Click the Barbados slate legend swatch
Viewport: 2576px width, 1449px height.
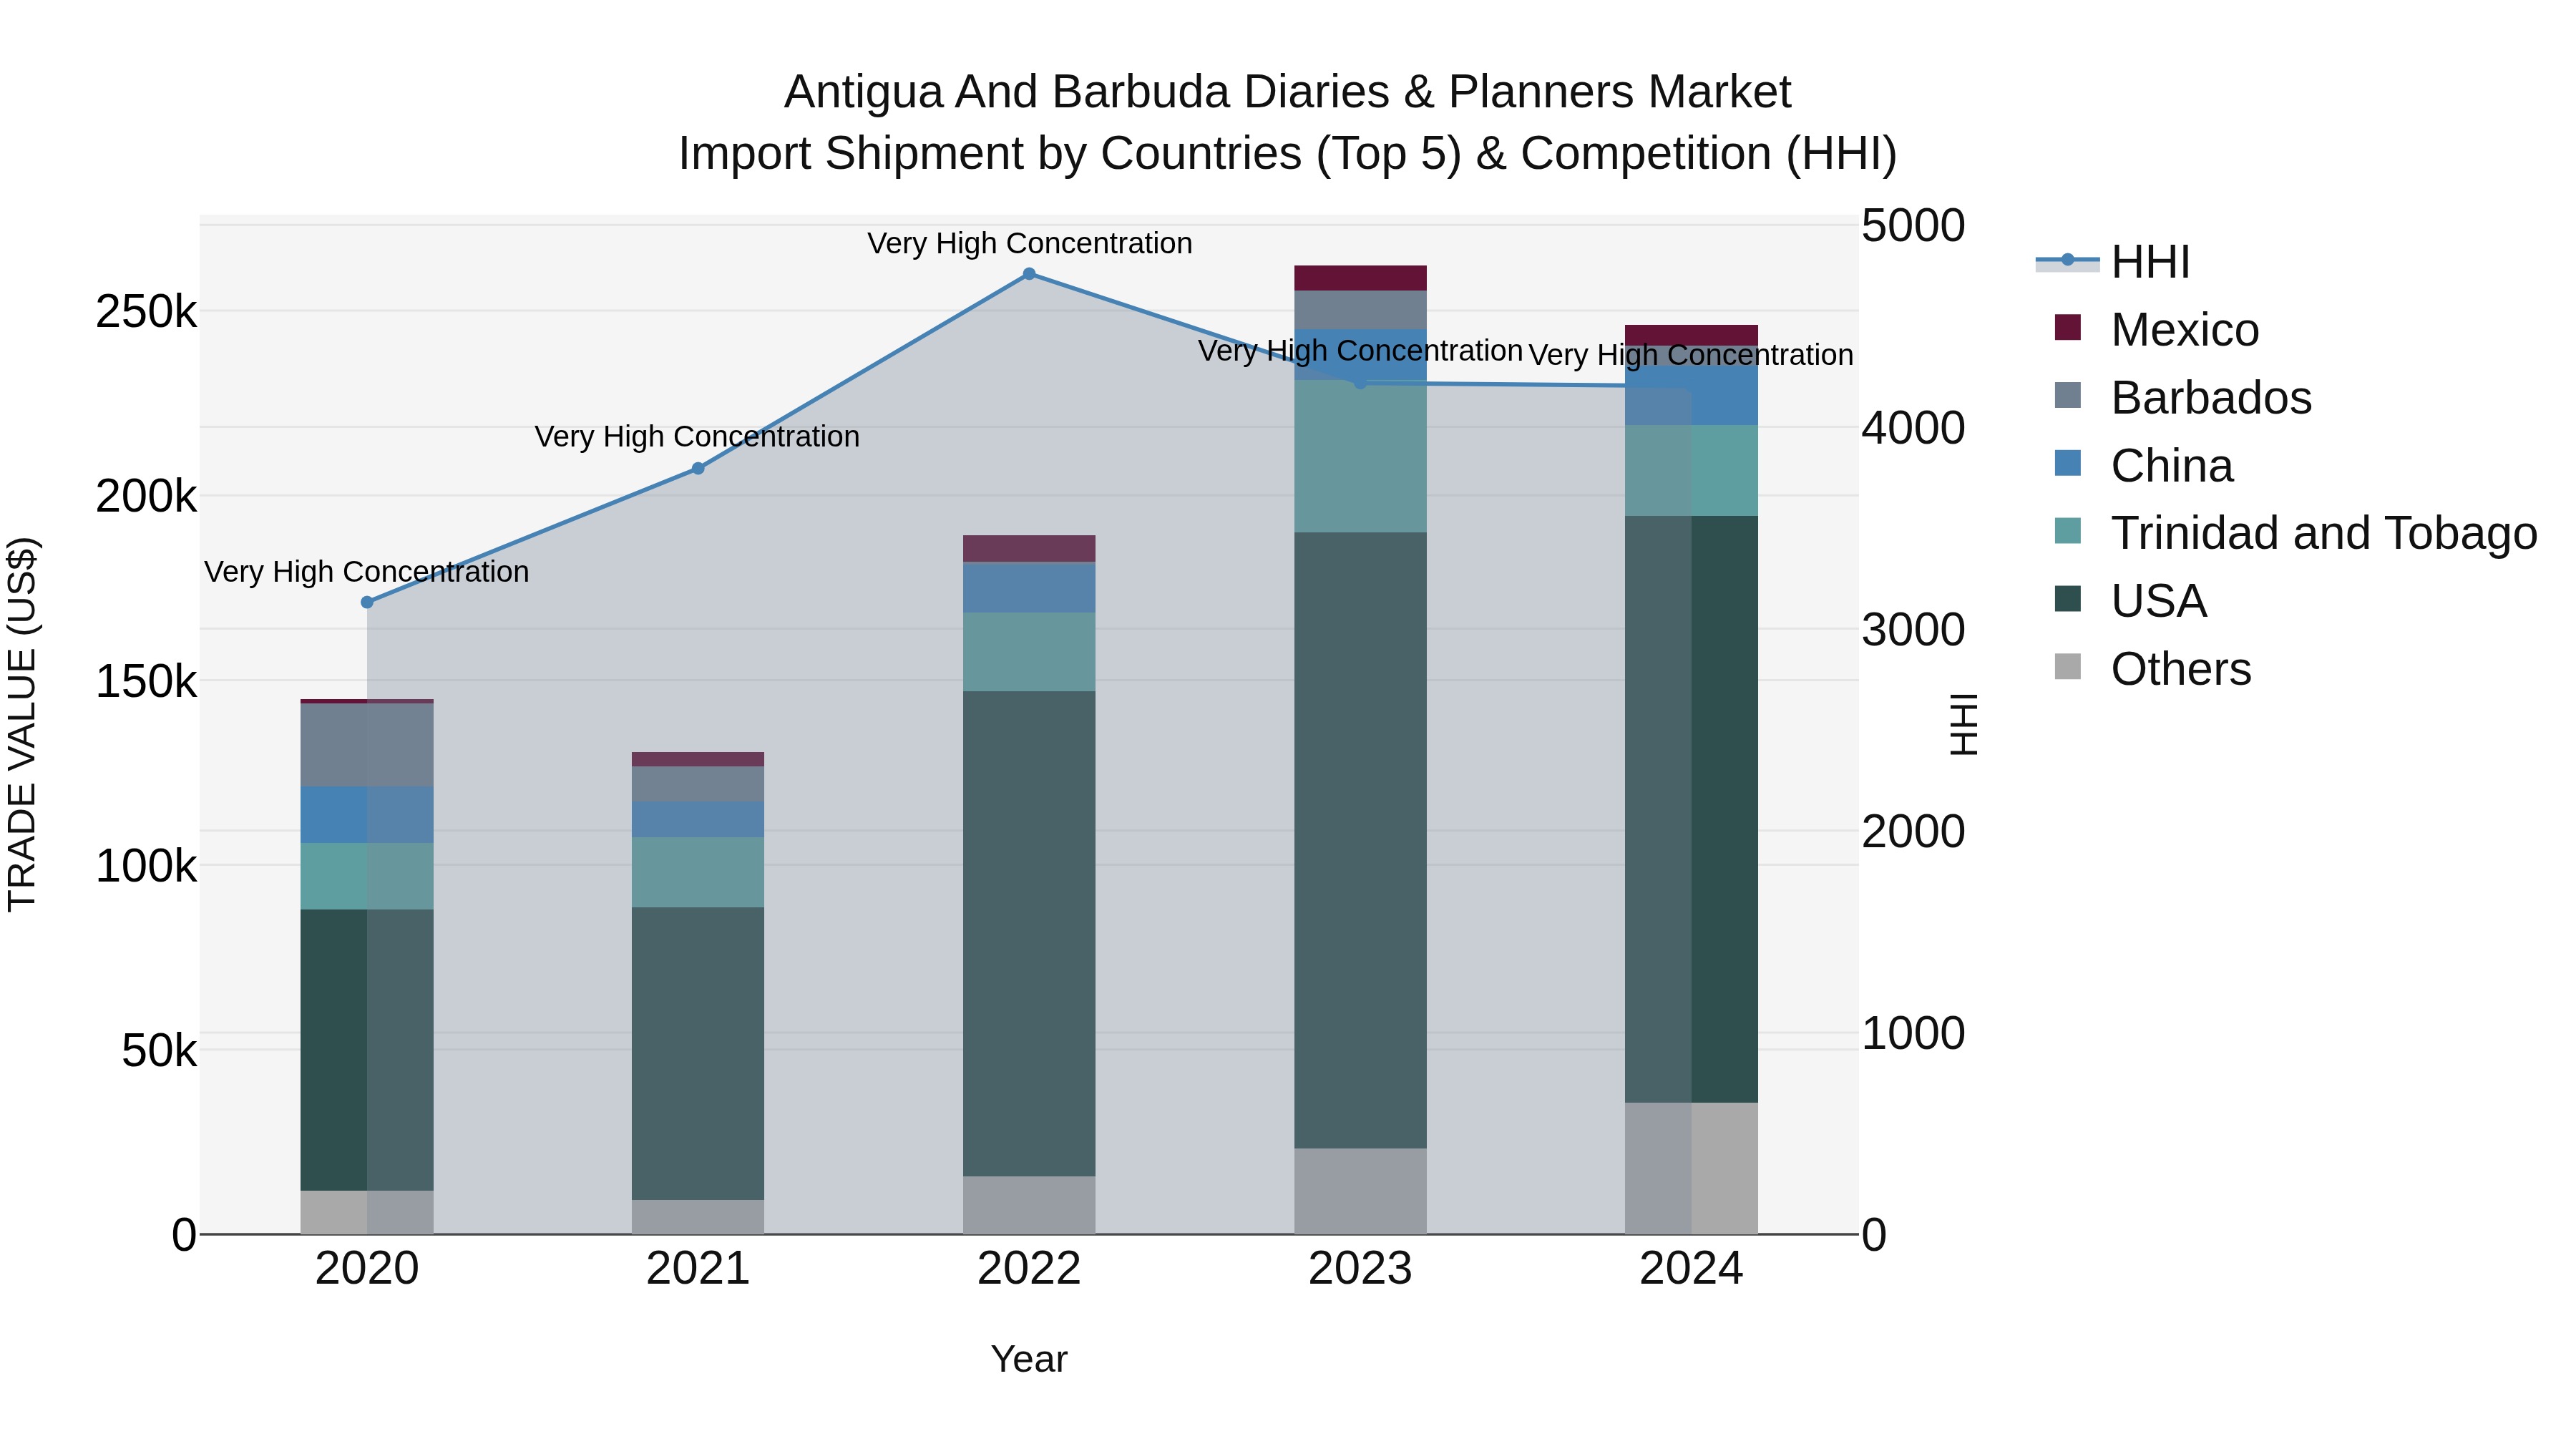(x=2067, y=395)
